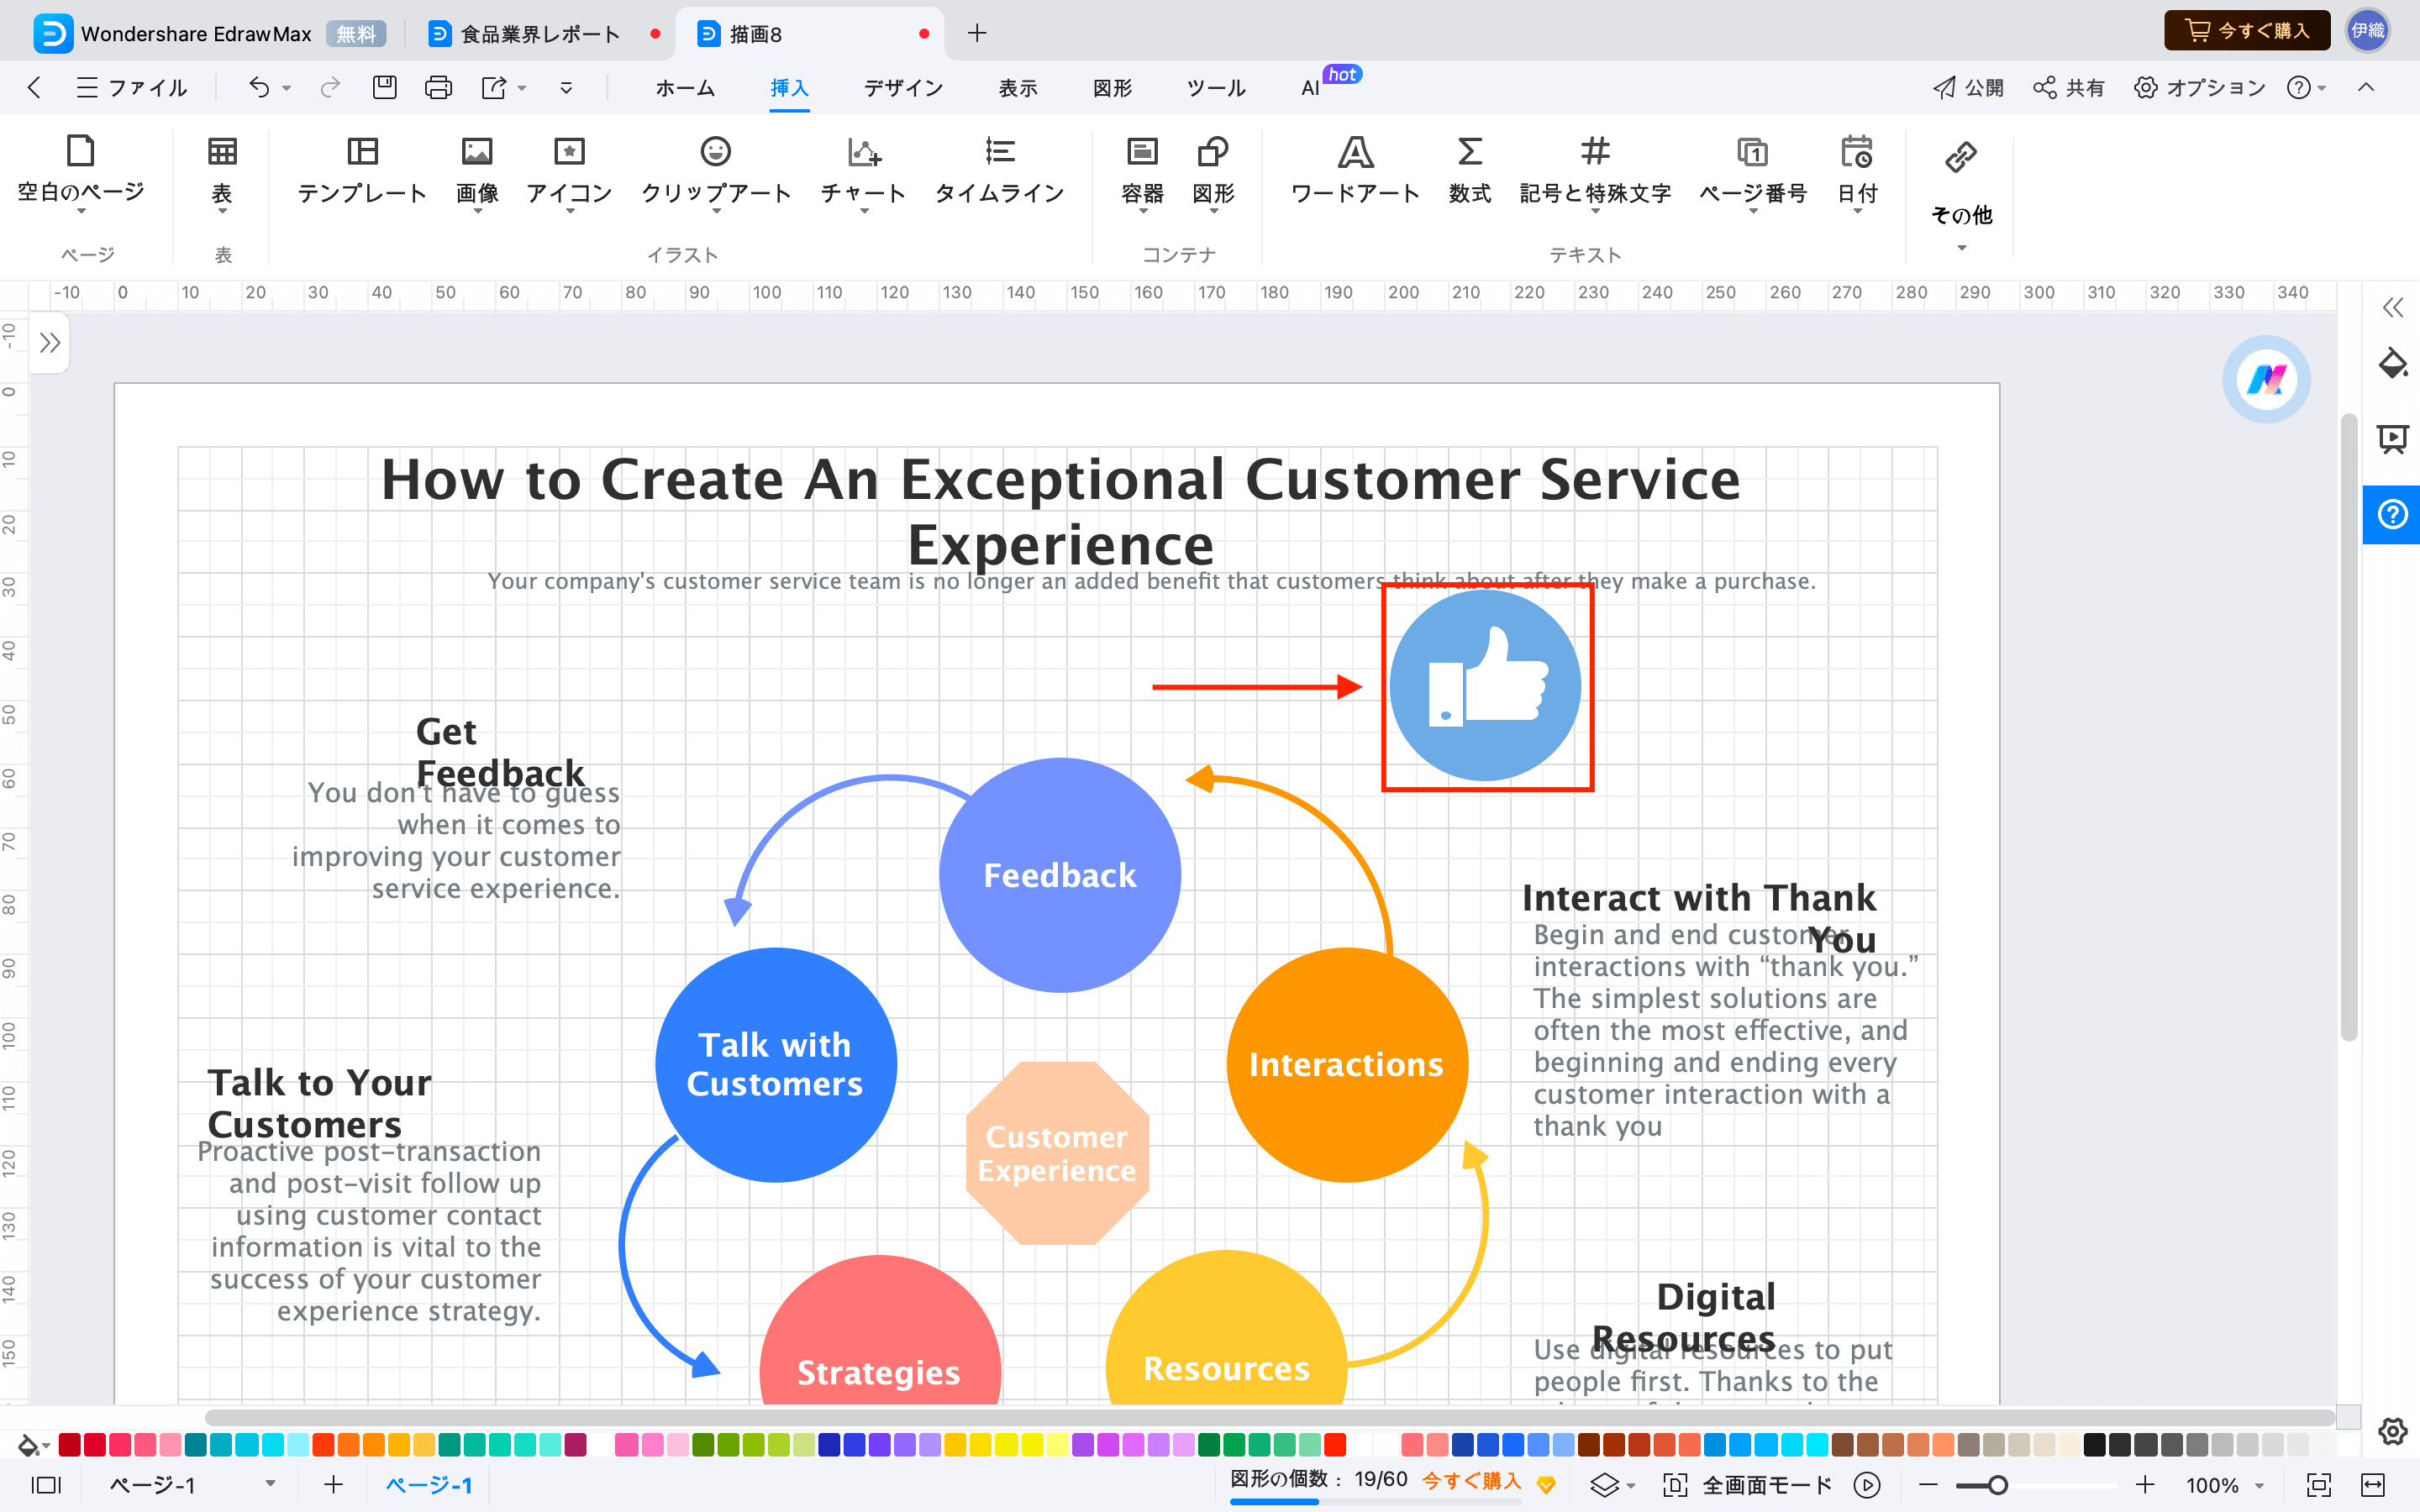Collapse the right sidebar panel
Image resolution: width=2420 pixels, height=1512 pixels.
click(2392, 308)
